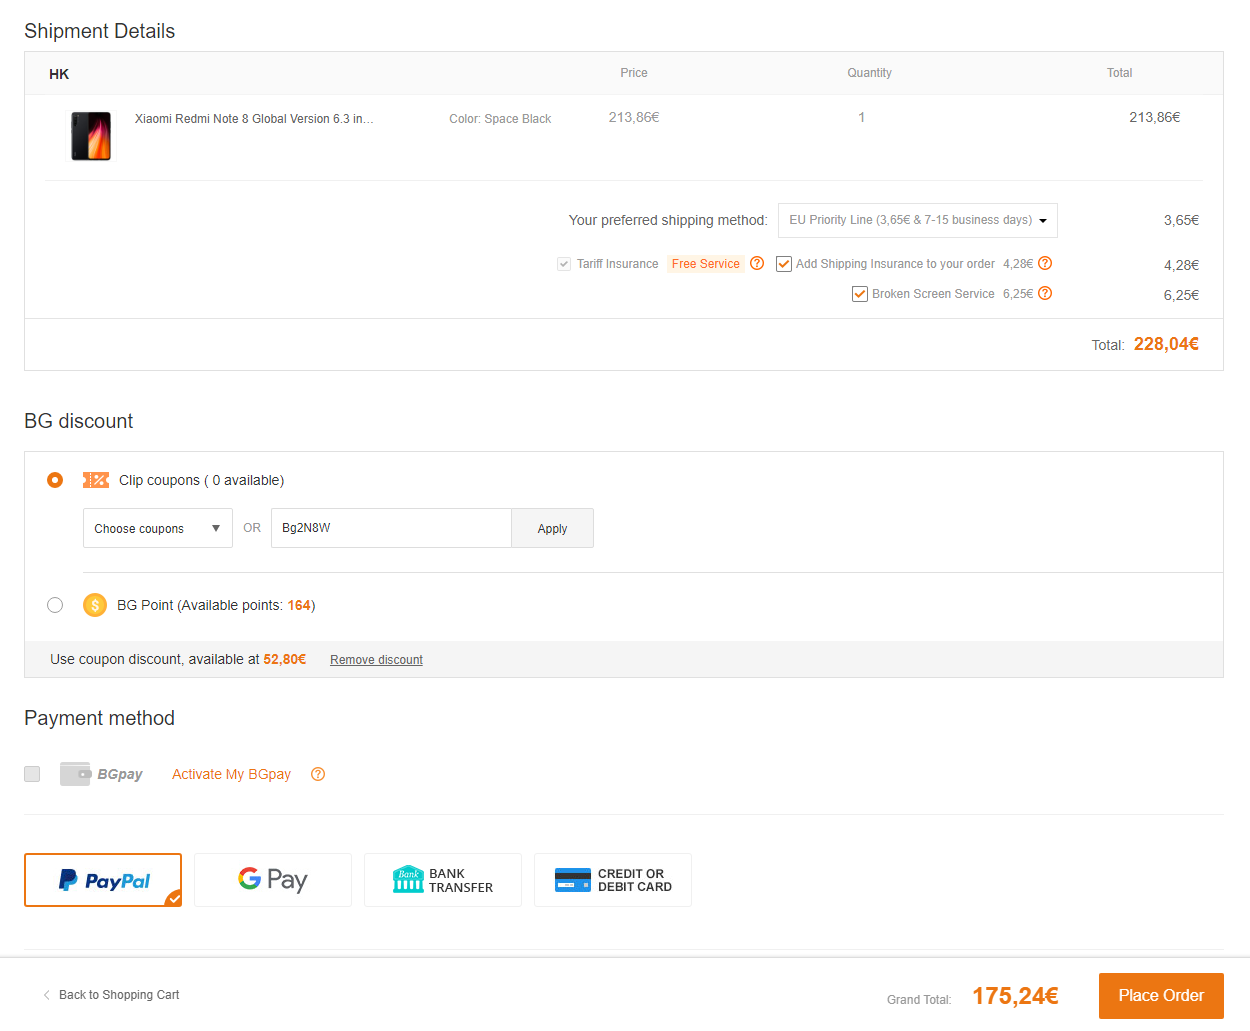Select Bank Transfer payment option

tap(443, 880)
